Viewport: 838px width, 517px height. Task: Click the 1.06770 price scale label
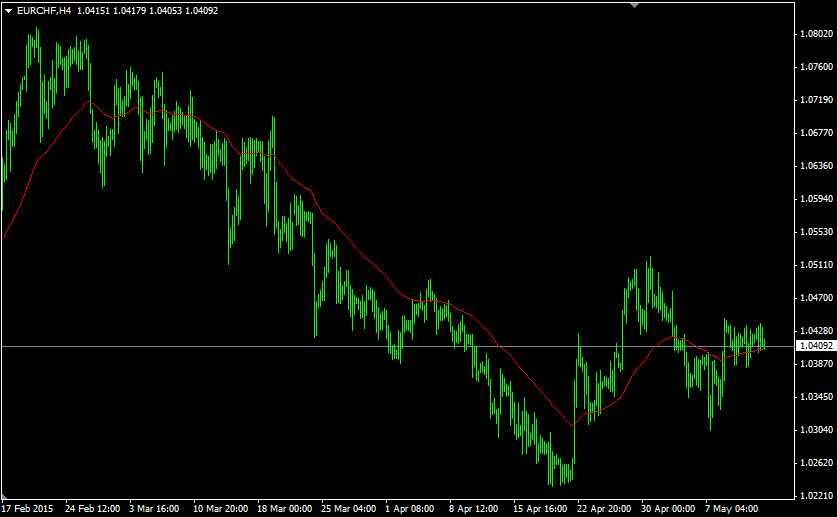[816, 133]
